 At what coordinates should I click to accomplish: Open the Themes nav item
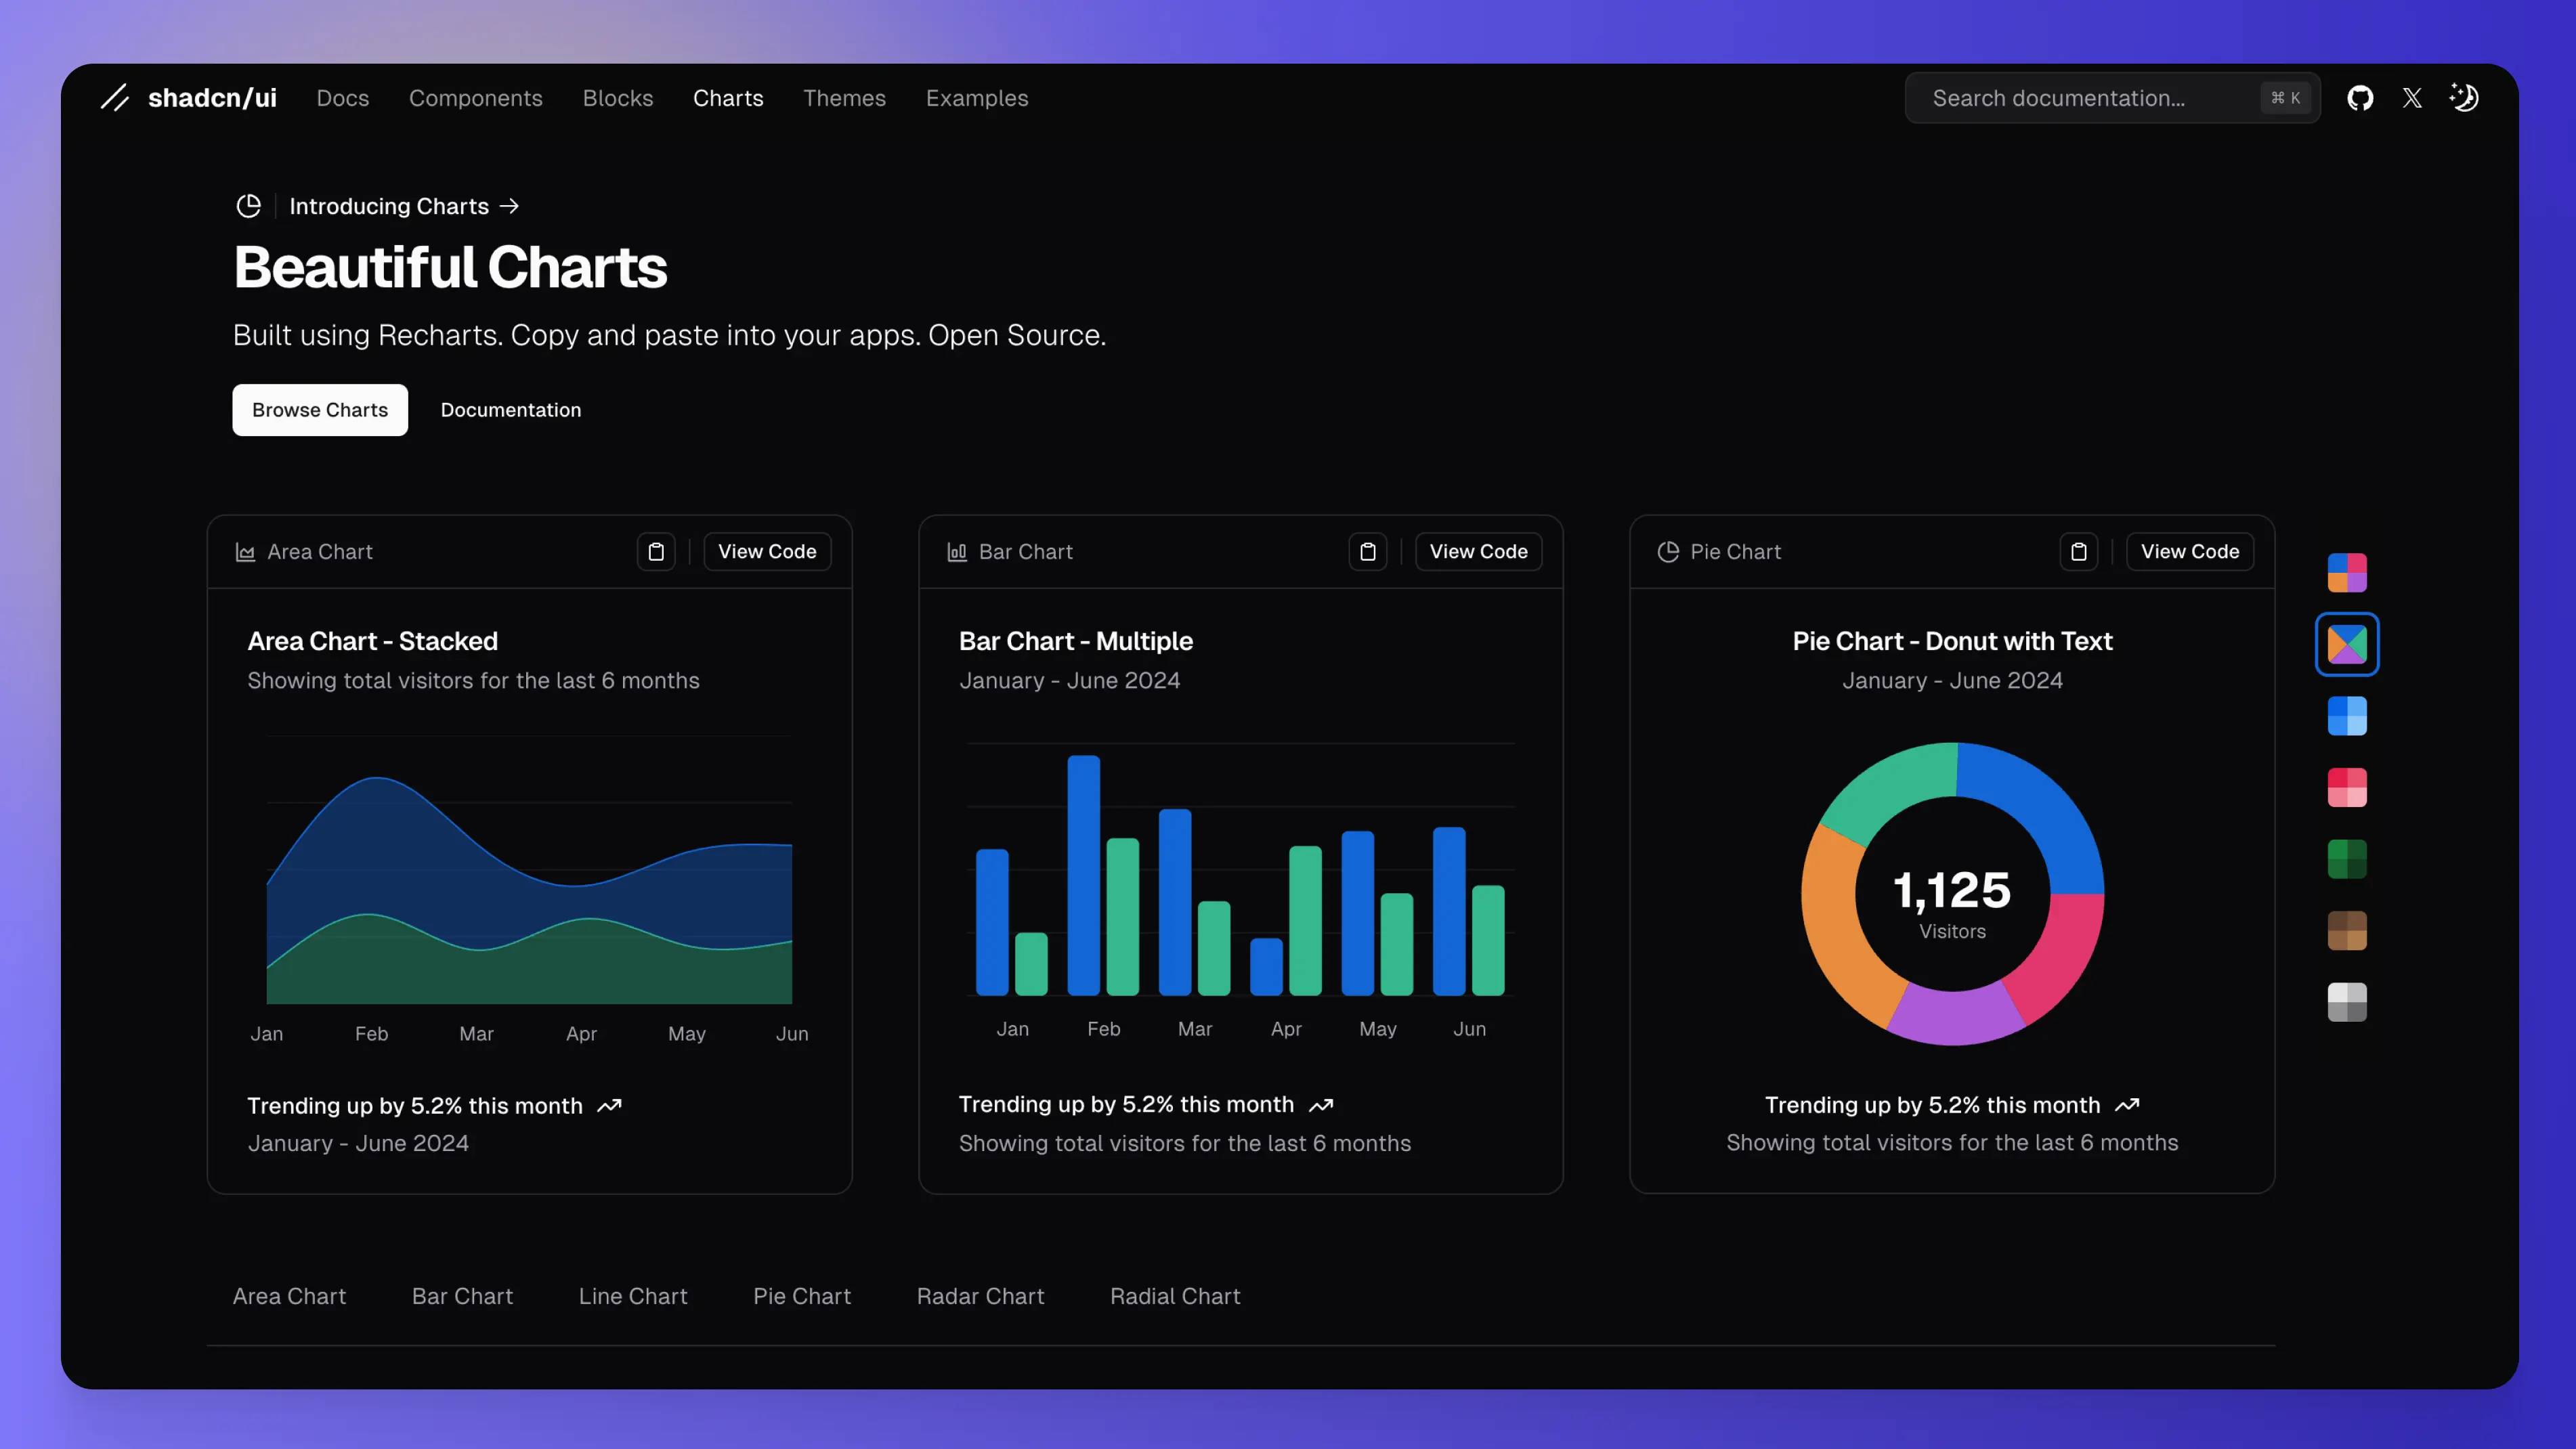(x=844, y=98)
